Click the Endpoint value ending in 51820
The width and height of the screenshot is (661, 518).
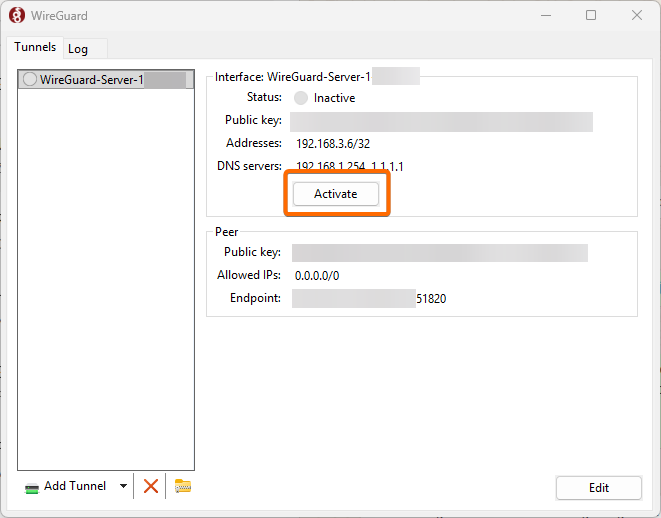coord(369,298)
